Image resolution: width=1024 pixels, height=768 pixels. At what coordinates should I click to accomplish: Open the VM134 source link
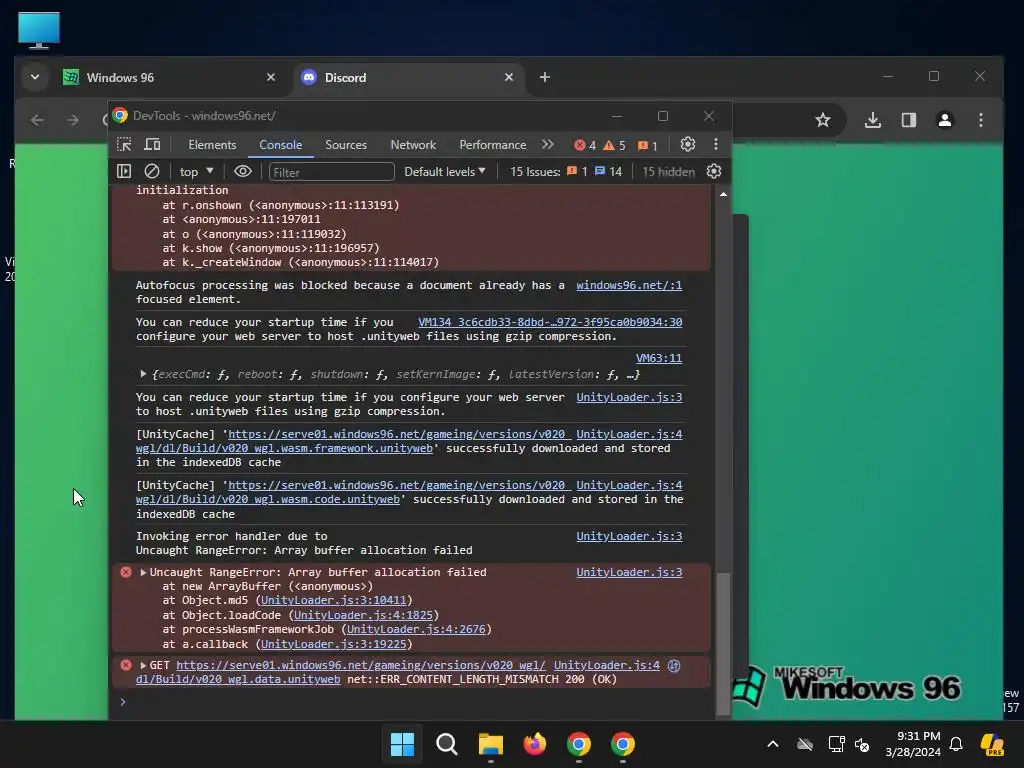[x=550, y=322]
